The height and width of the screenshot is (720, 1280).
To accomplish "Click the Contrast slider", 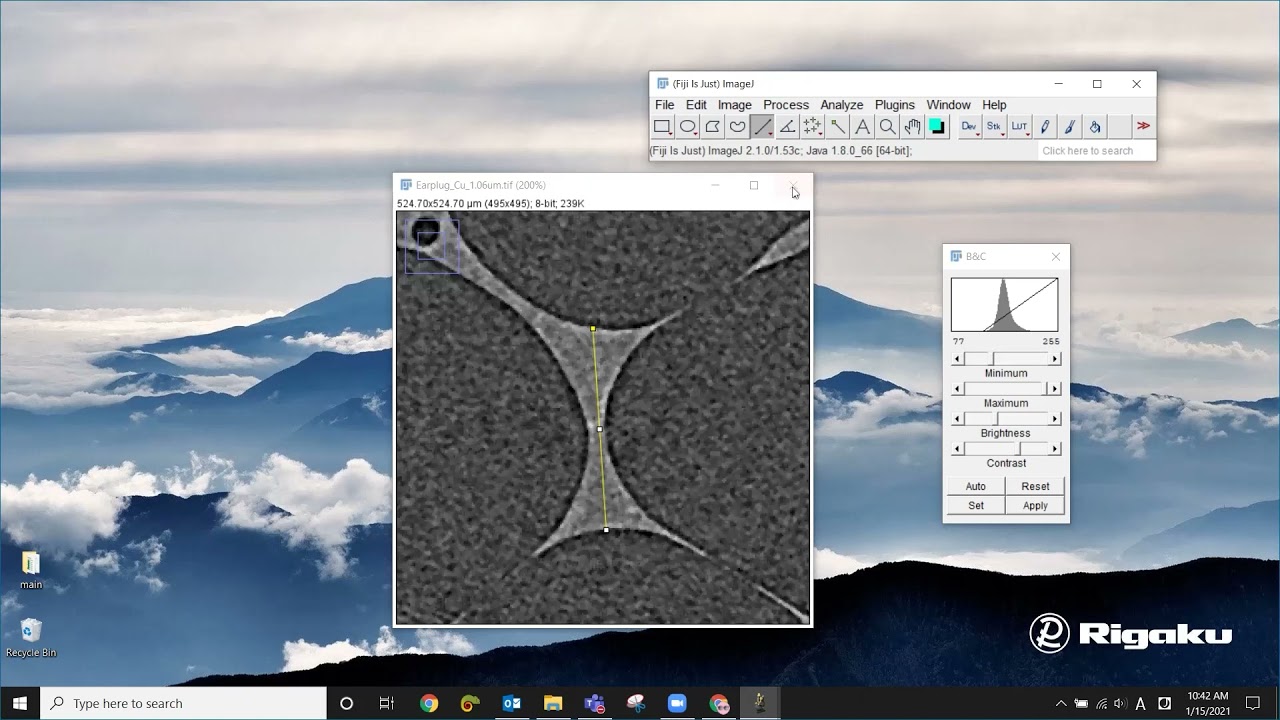I will tap(1004, 448).
